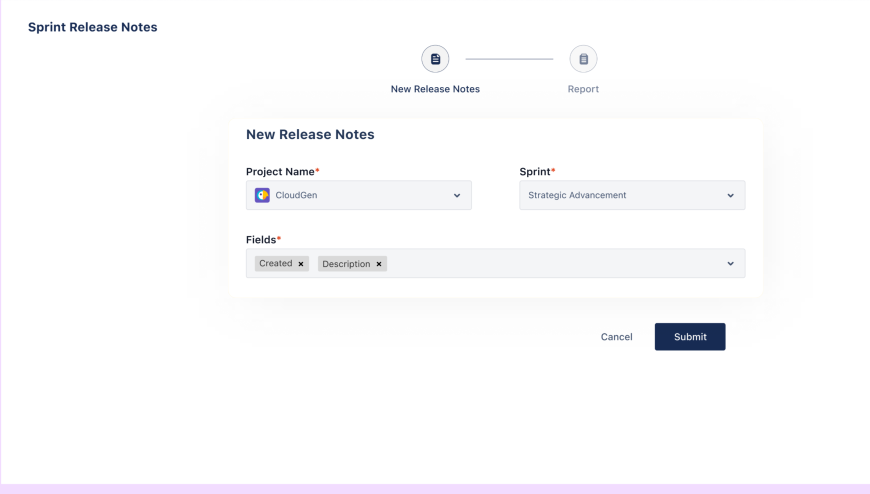Click the CloudGen project logo icon
Viewport: 870px width, 494px height.
(x=262, y=195)
